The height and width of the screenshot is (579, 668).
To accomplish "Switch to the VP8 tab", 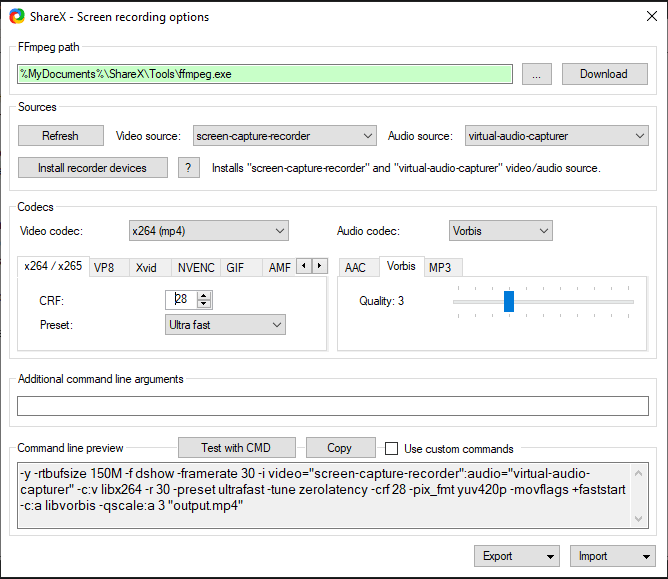I will point(109,268).
